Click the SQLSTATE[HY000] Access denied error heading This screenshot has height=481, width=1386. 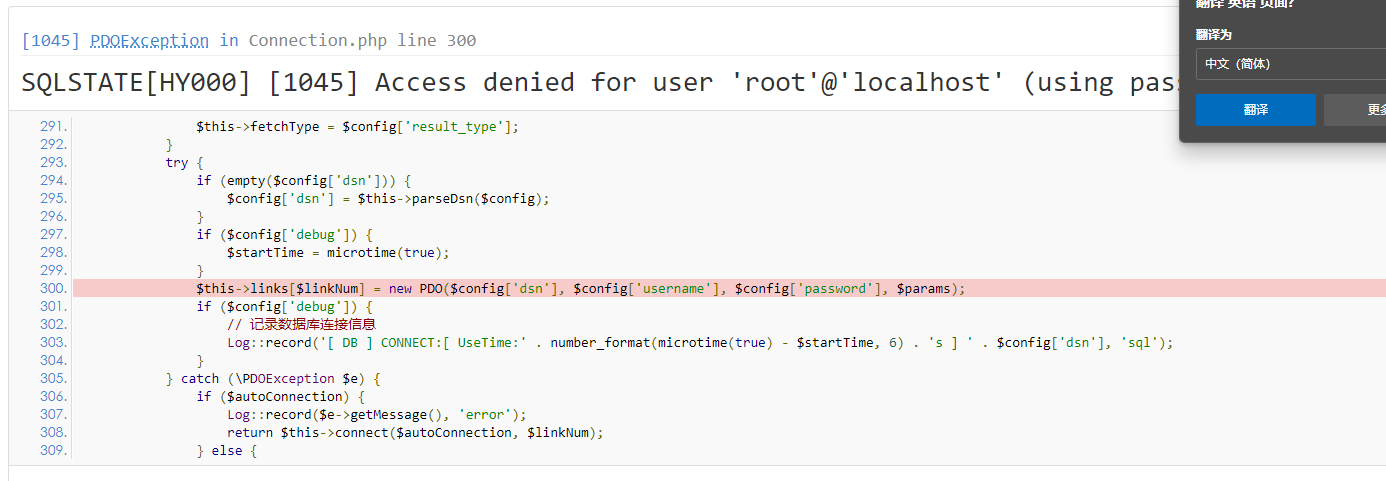600,82
